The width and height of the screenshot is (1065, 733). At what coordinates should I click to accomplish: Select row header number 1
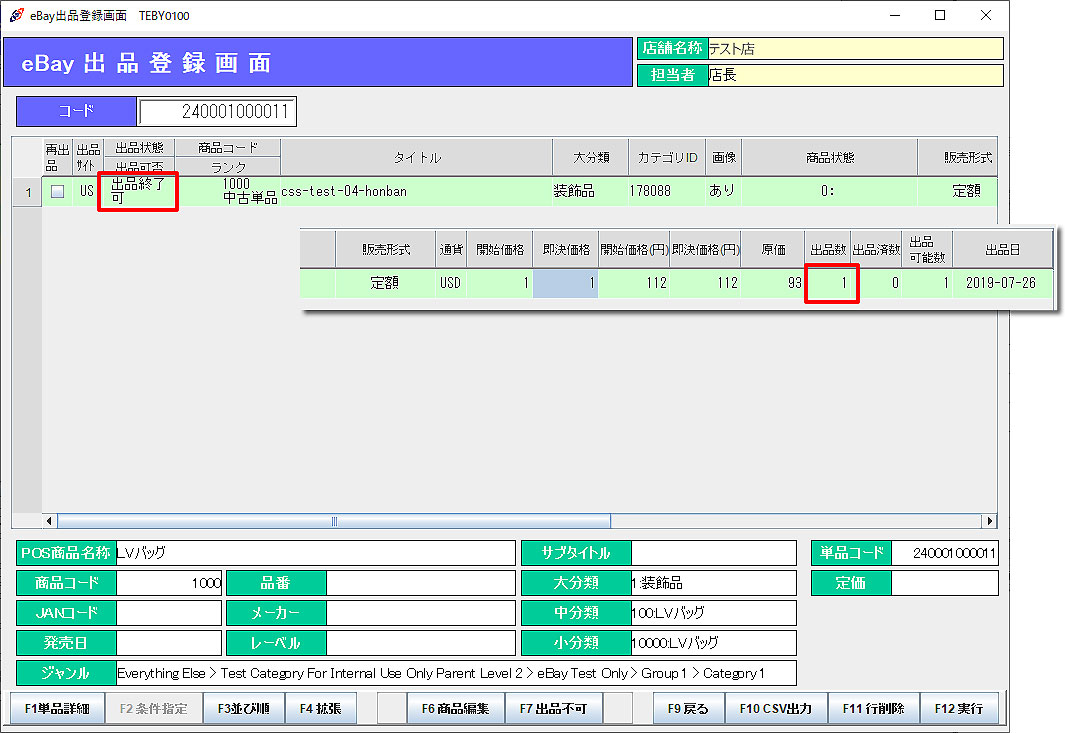point(27,192)
